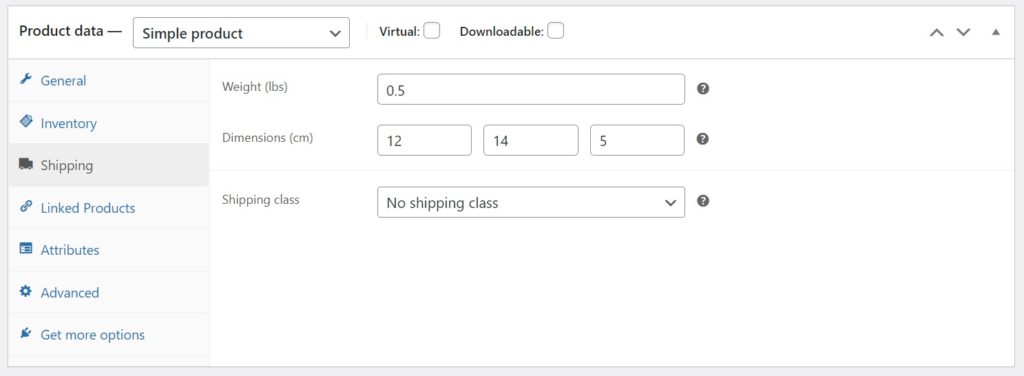Screen dimensions: 1024x376
Task: Open the Attributes tab
Action: [108, 250]
